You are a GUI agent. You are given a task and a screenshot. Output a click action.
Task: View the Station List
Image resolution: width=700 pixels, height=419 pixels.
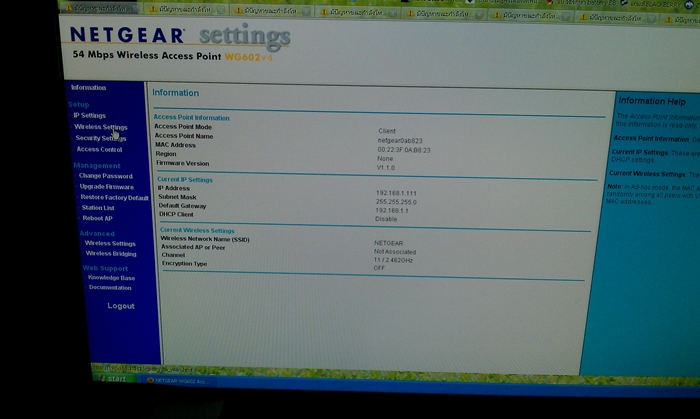pyautogui.click(x=97, y=208)
